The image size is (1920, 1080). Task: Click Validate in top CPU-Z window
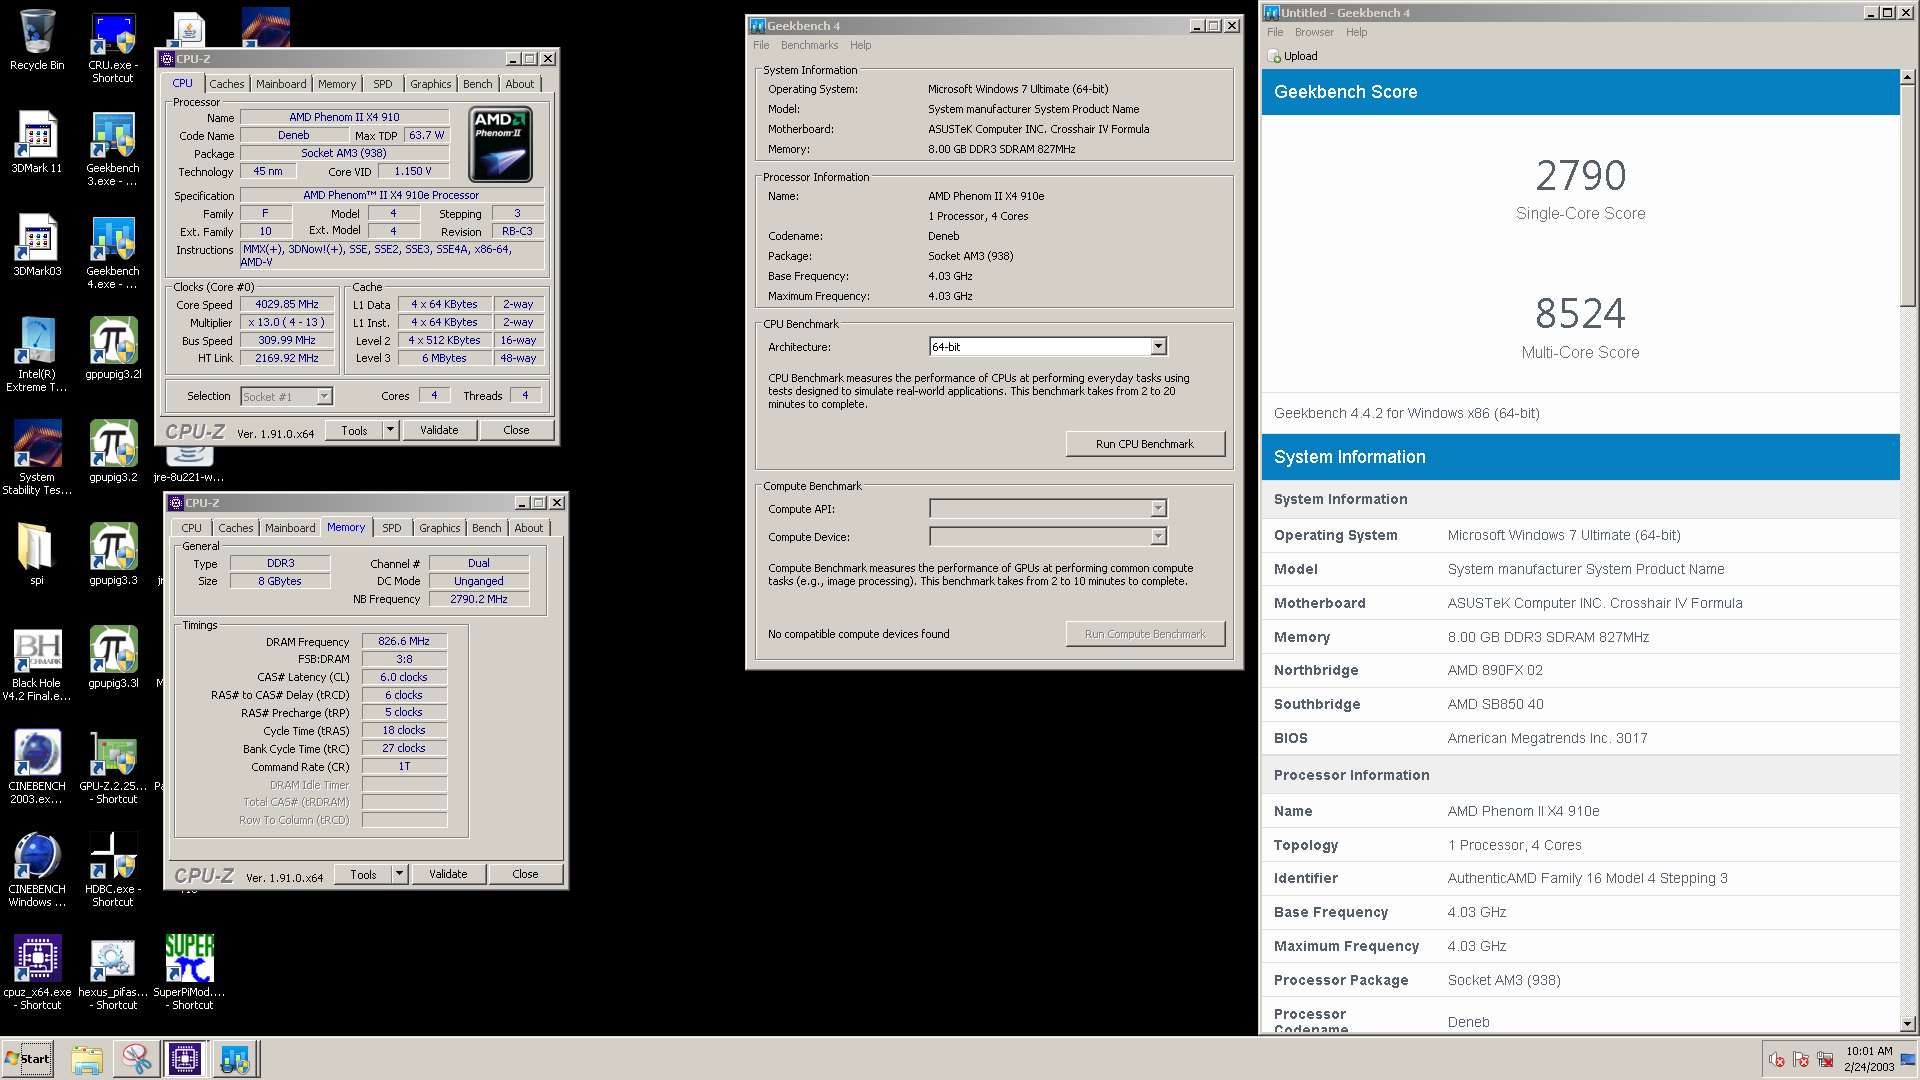point(439,430)
